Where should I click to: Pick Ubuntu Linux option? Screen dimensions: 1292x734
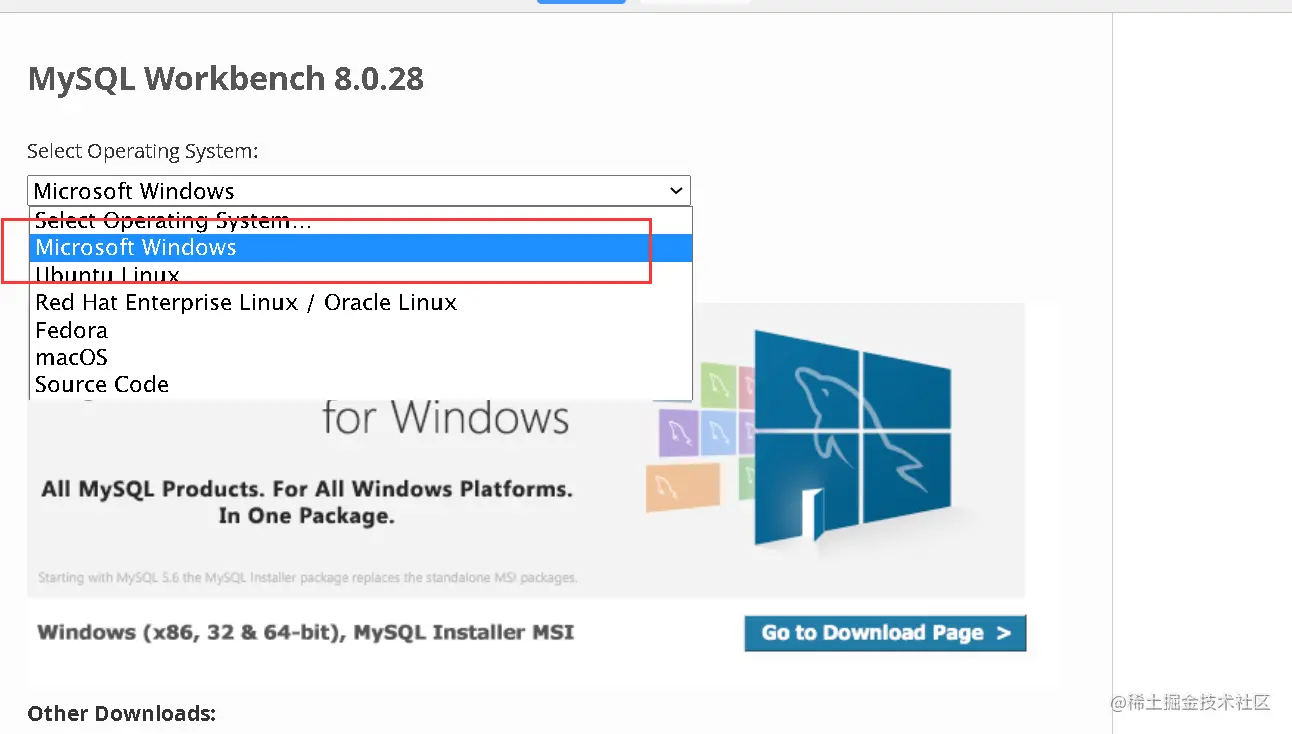click(x=361, y=275)
